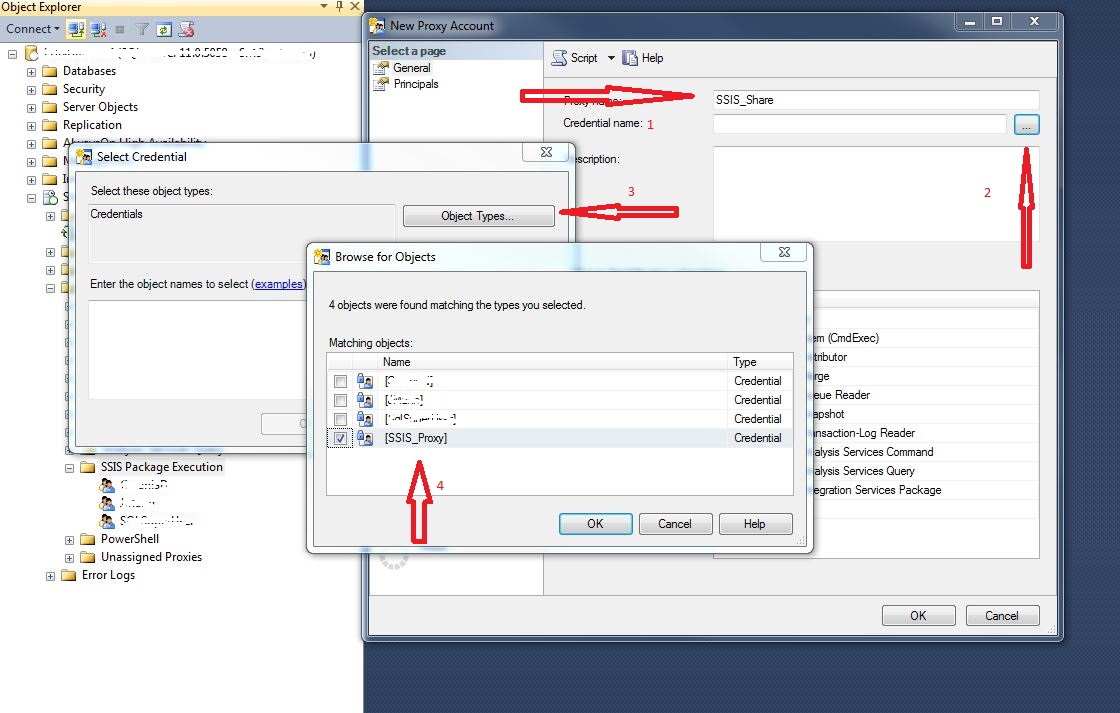
Task: Click Cancel in New Proxy Account dialog
Action: tap(1001, 615)
